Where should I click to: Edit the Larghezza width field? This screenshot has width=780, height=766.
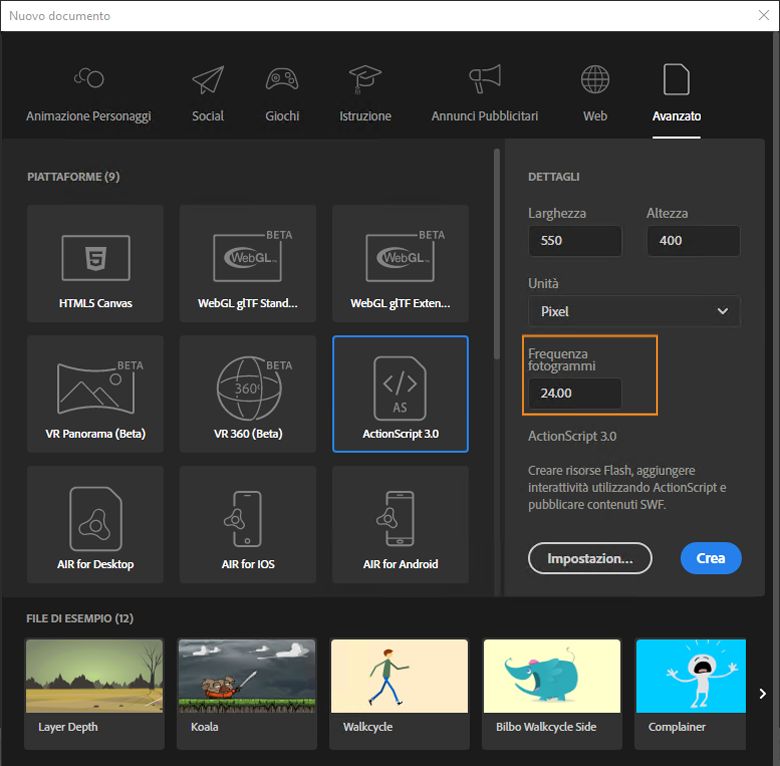click(x=575, y=241)
